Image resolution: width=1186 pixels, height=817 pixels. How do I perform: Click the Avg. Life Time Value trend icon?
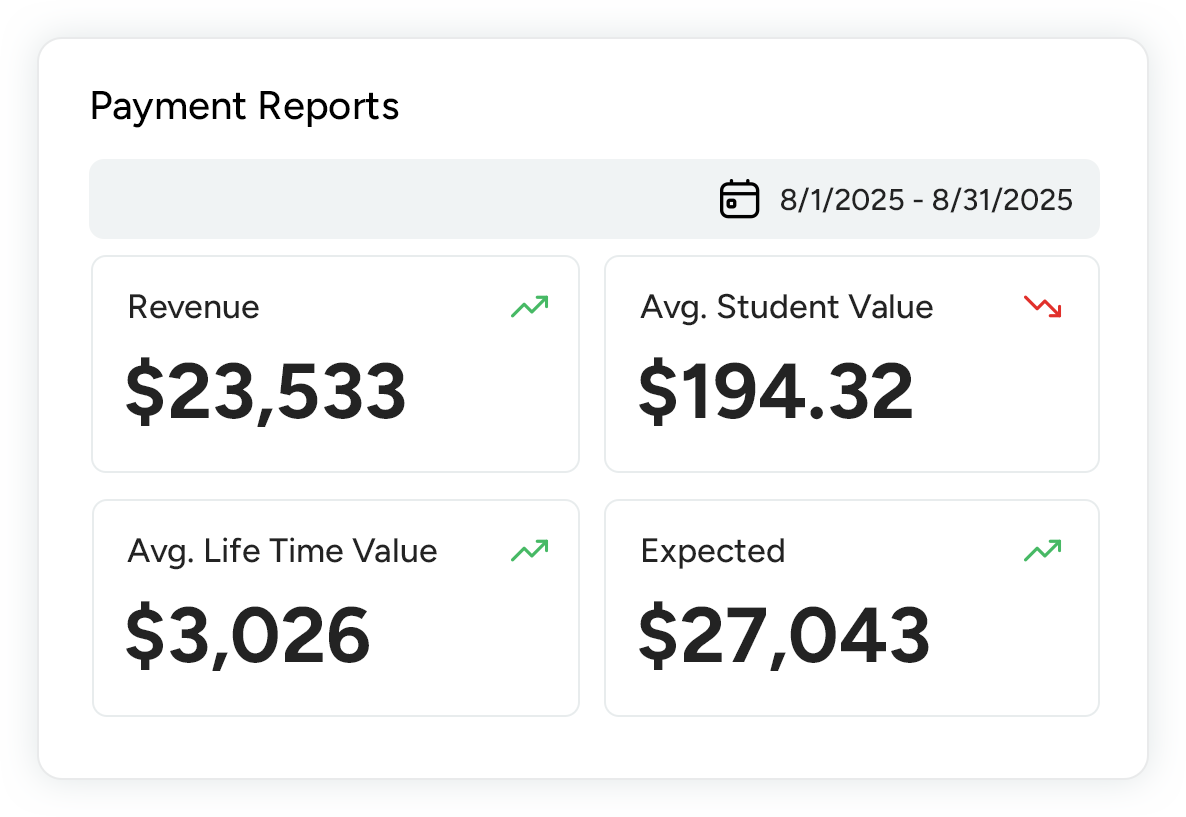coord(529,550)
